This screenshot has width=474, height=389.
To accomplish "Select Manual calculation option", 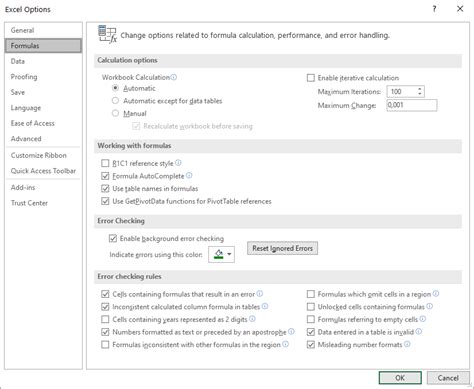I will (x=115, y=113).
